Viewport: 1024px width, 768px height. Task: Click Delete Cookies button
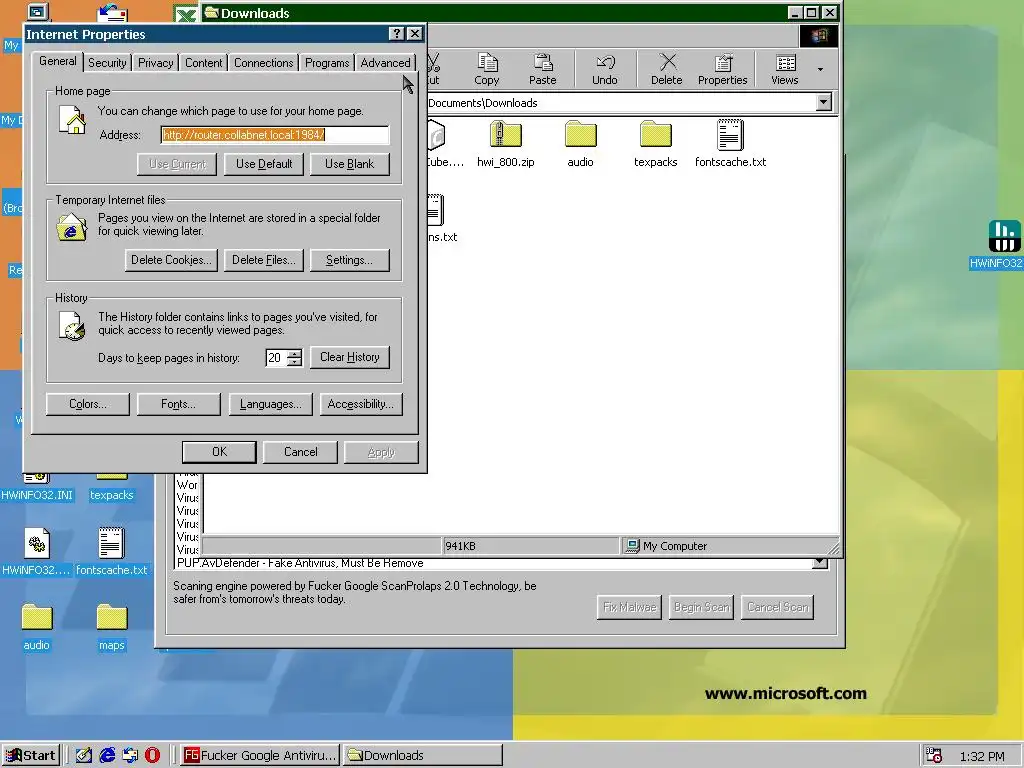pos(171,260)
